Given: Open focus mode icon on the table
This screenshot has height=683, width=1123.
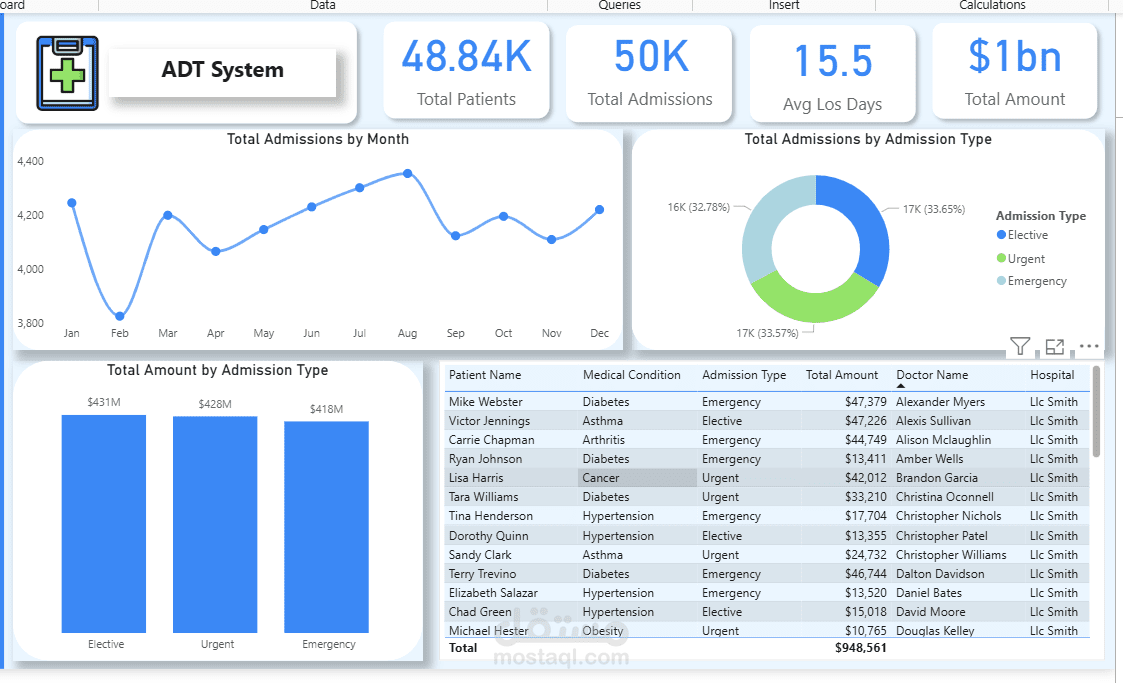Looking at the screenshot, I should (1054, 347).
